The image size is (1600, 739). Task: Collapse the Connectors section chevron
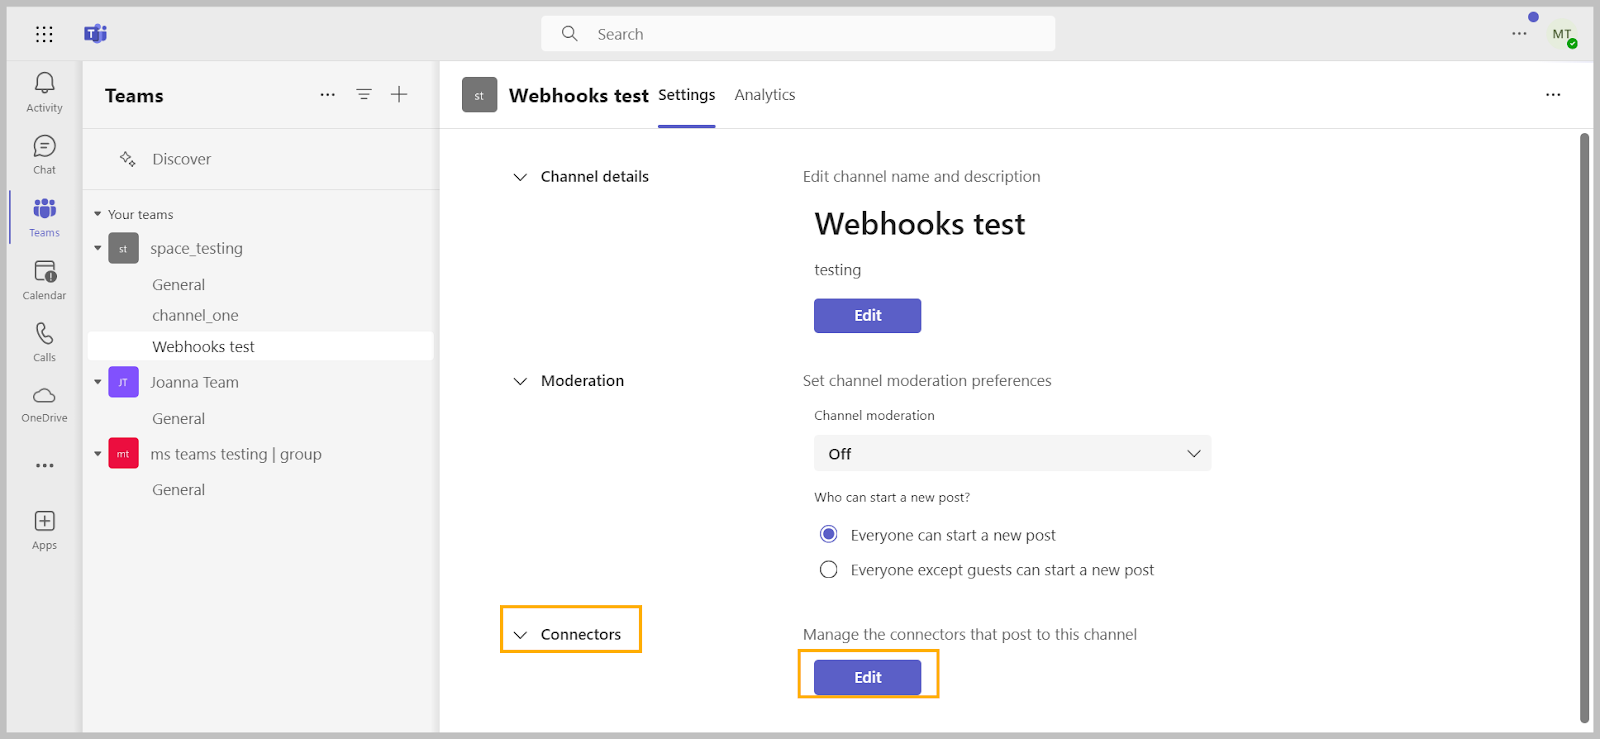(x=520, y=635)
